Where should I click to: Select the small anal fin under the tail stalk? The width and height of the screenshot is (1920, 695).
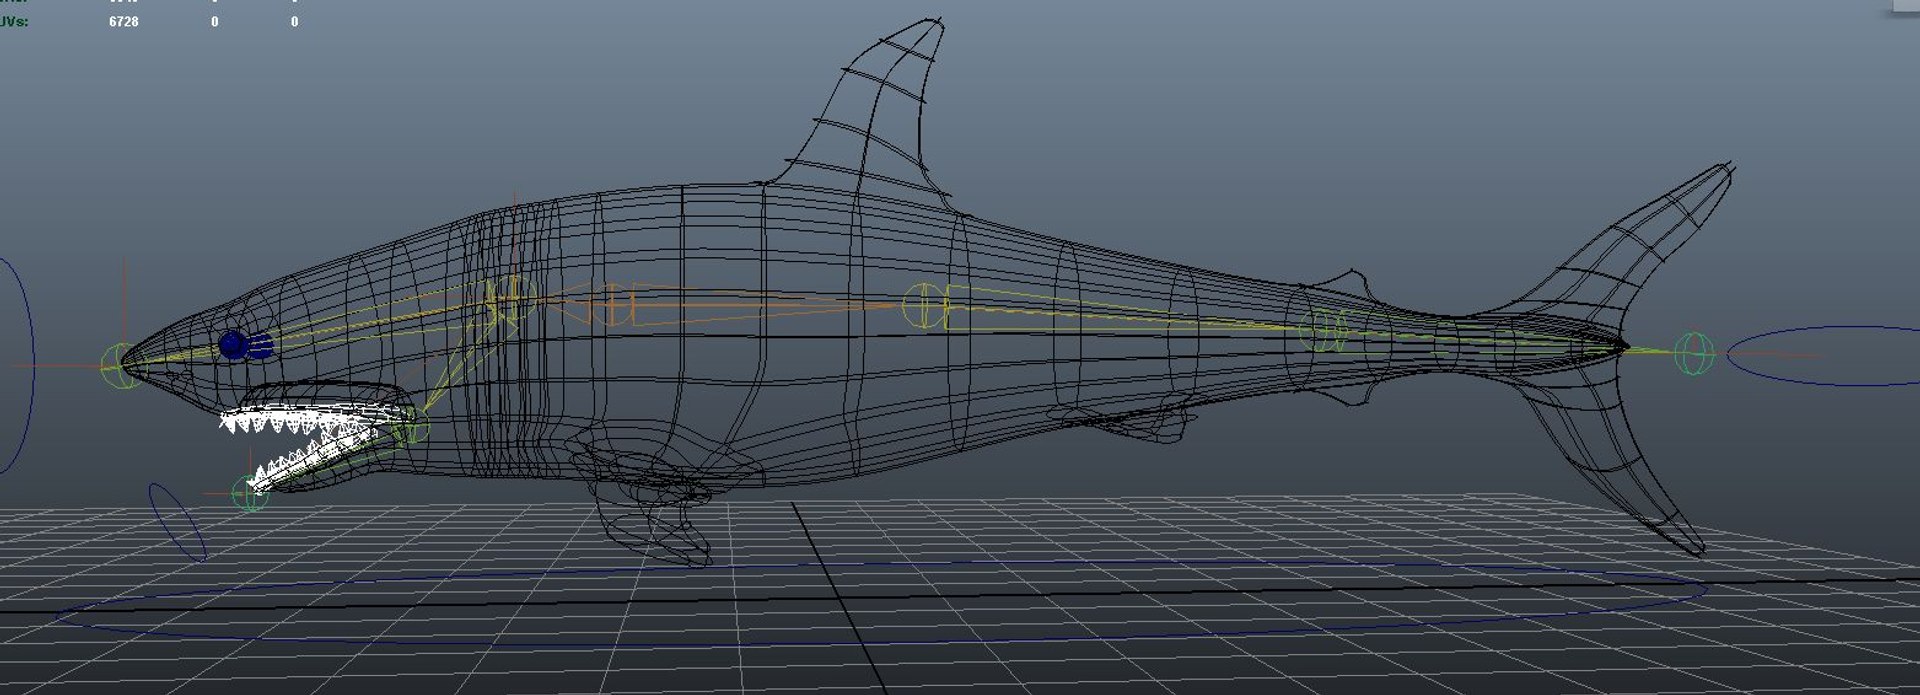pyautogui.click(x=1347, y=397)
